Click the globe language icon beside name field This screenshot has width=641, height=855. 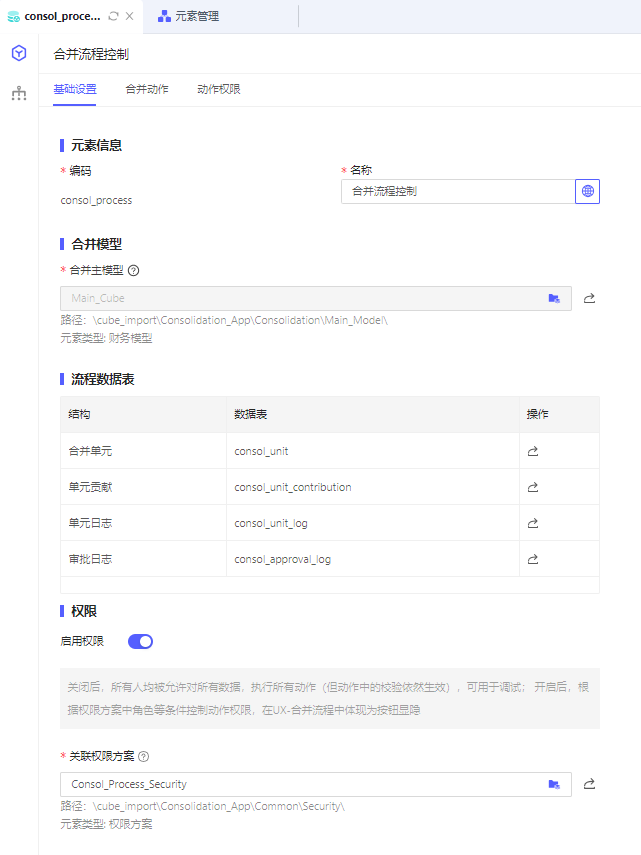tap(587, 191)
